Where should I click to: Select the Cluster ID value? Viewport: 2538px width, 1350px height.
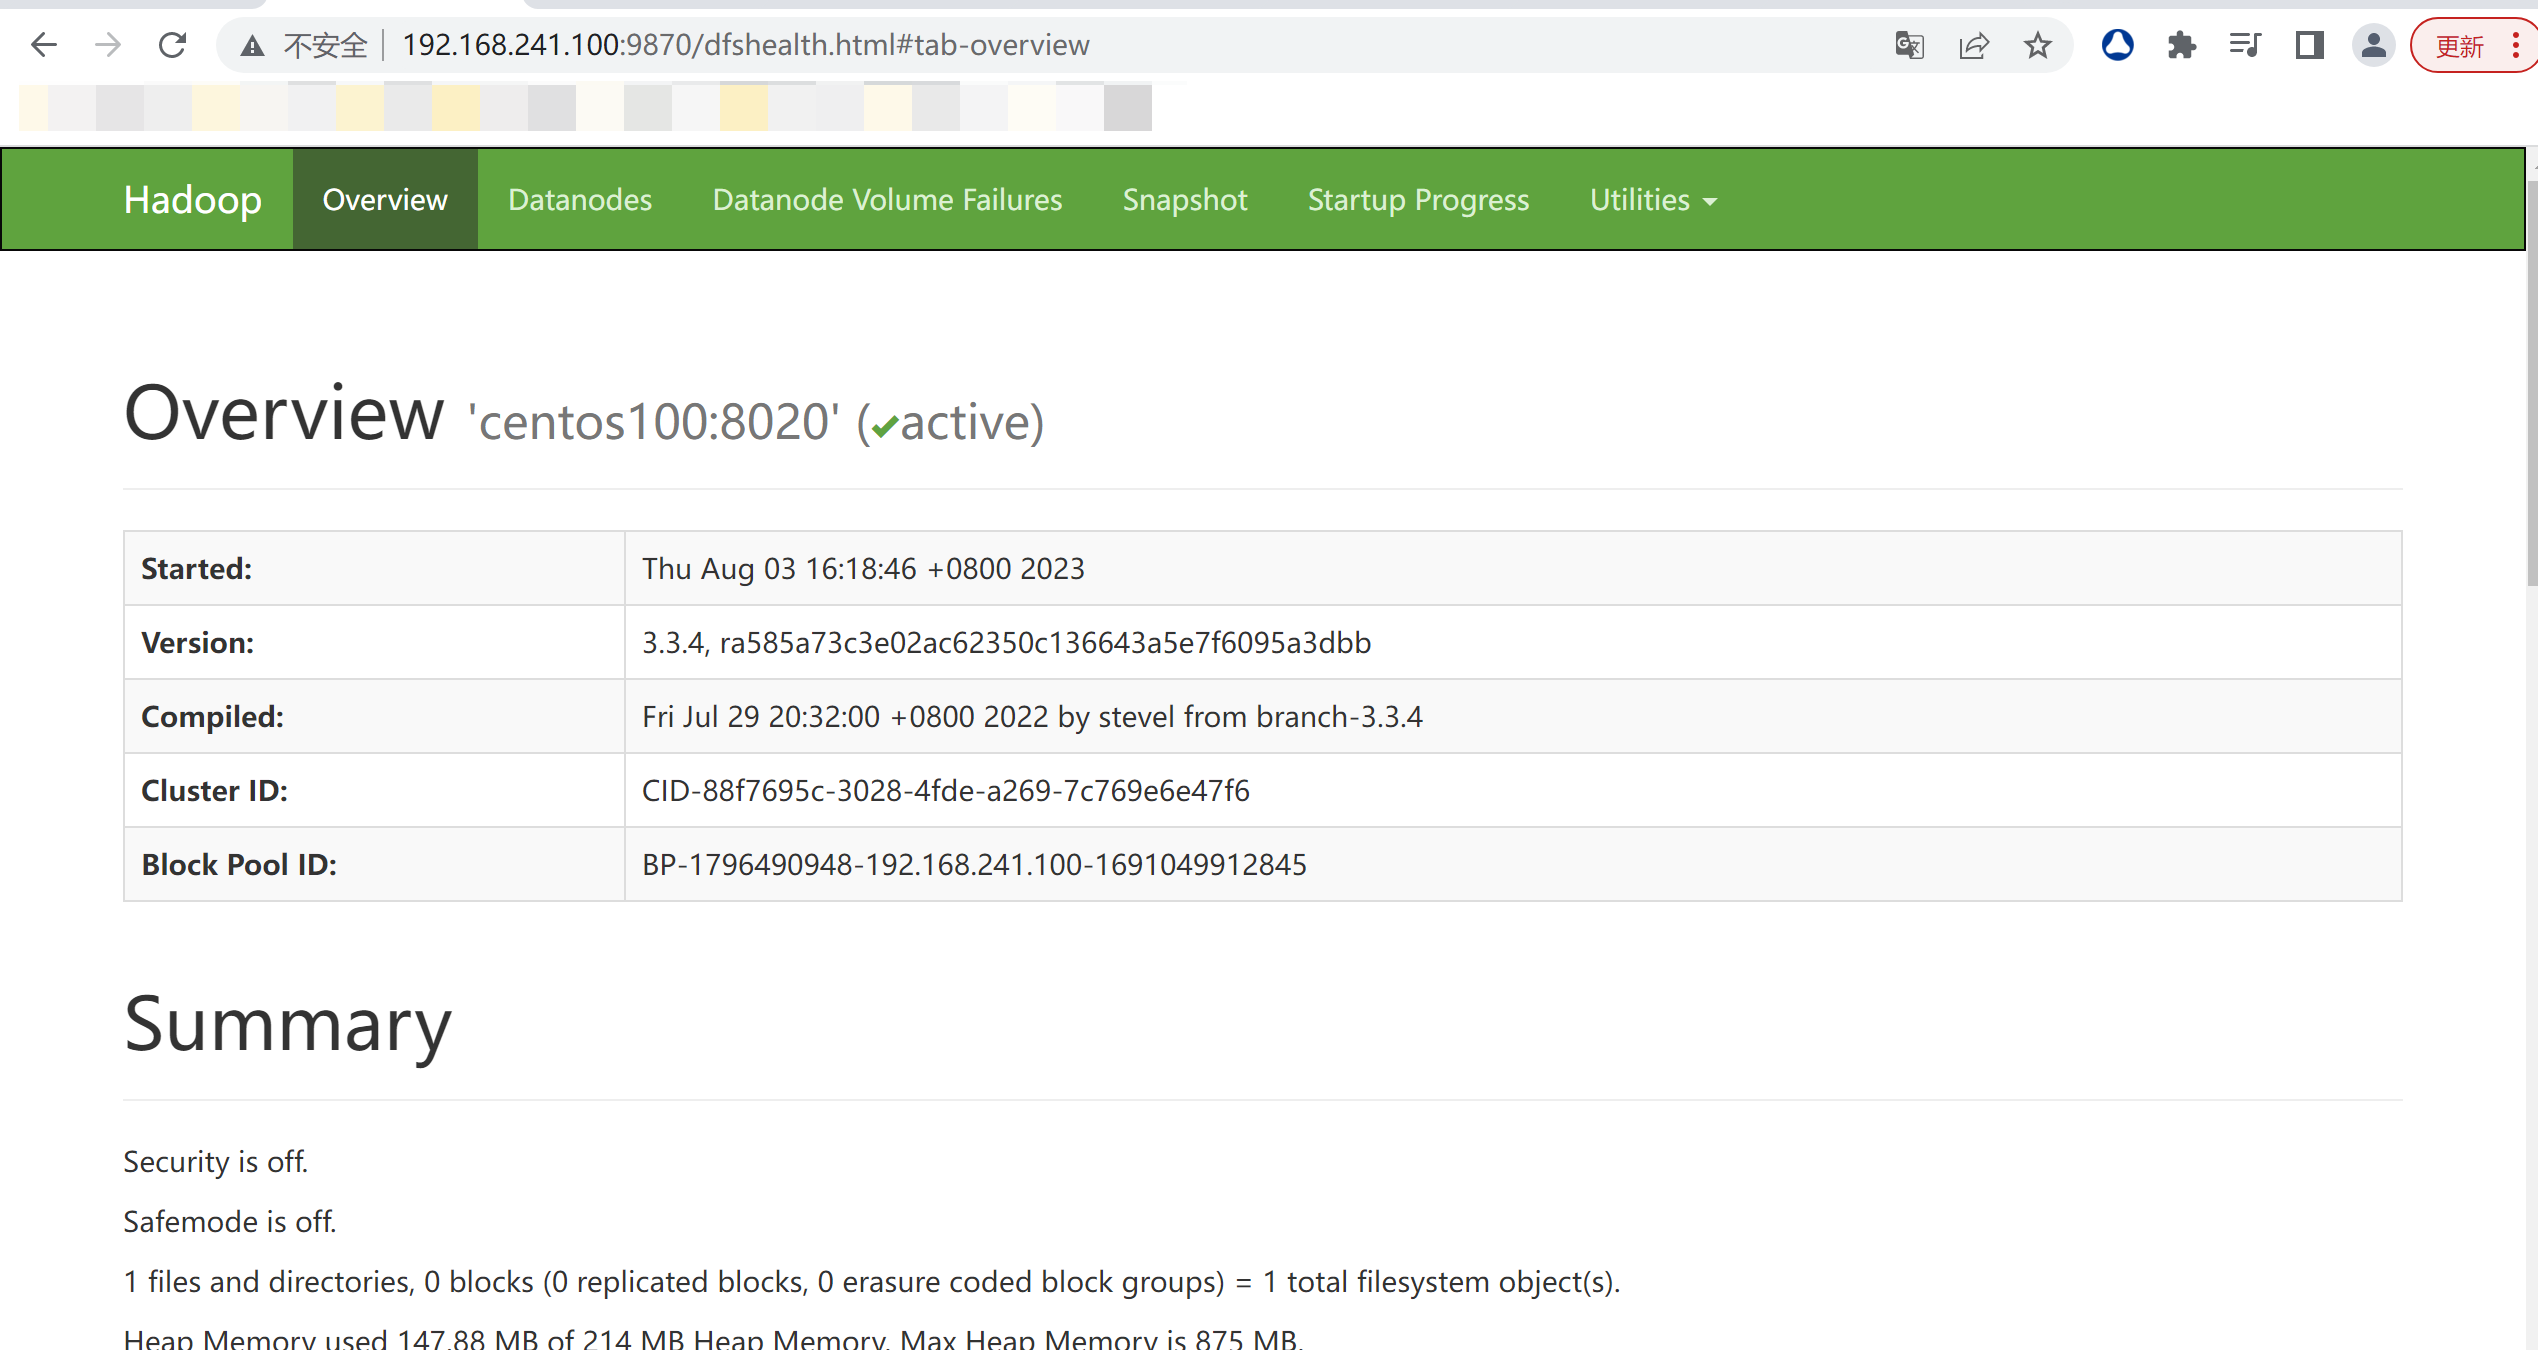pos(945,791)
